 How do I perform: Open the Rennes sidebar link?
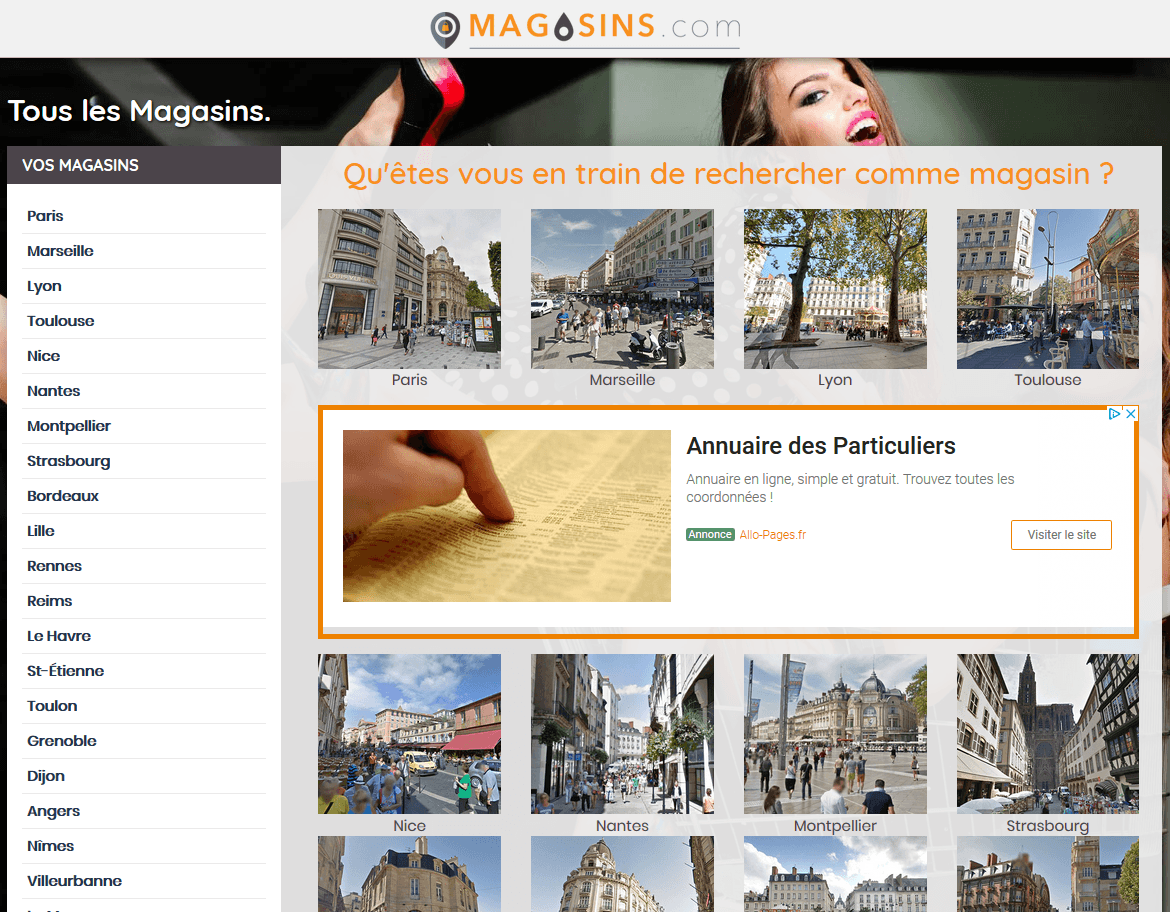coord(54,566)
